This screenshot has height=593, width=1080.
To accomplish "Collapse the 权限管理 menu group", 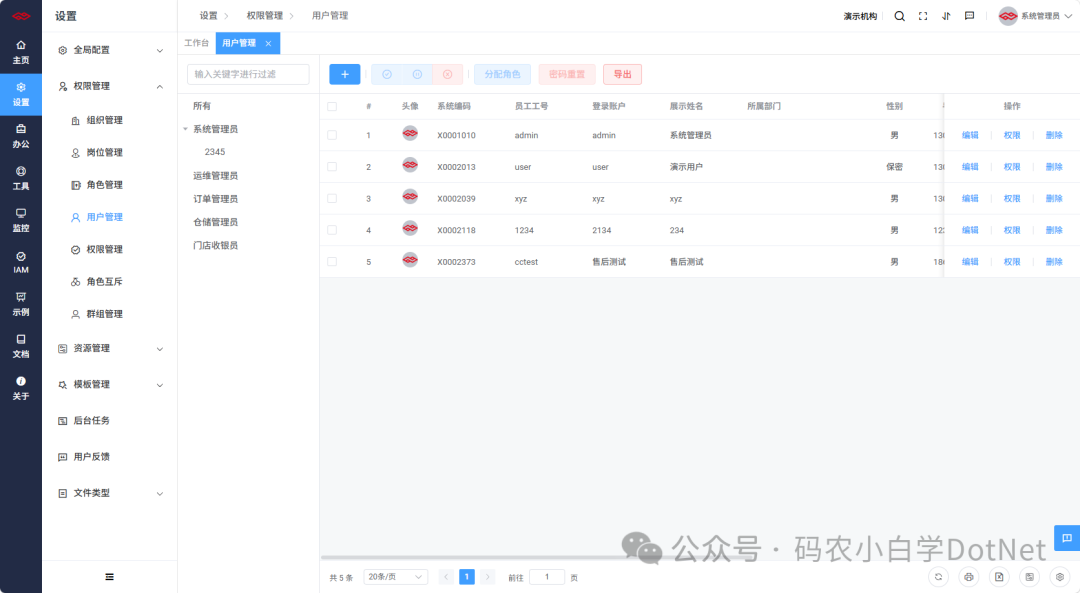I will [x=110, y=86].
